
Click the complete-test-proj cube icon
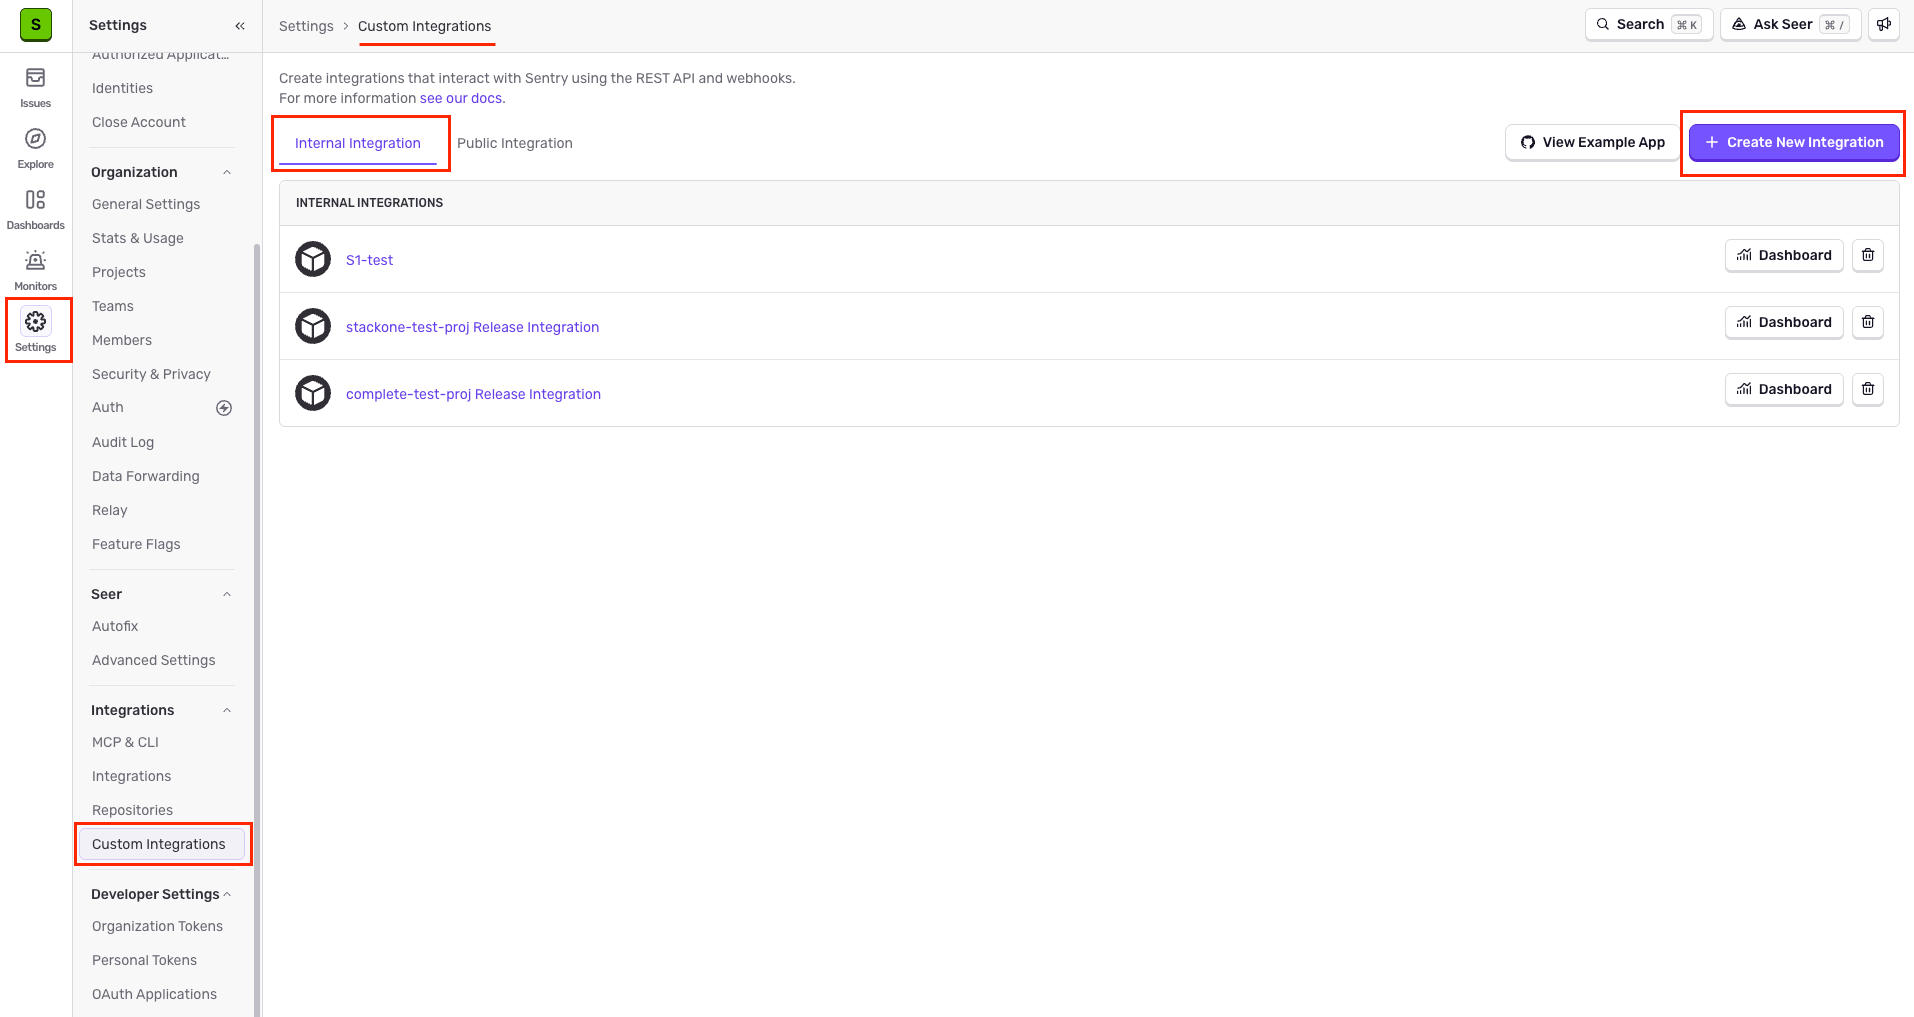tap(313, 393)
